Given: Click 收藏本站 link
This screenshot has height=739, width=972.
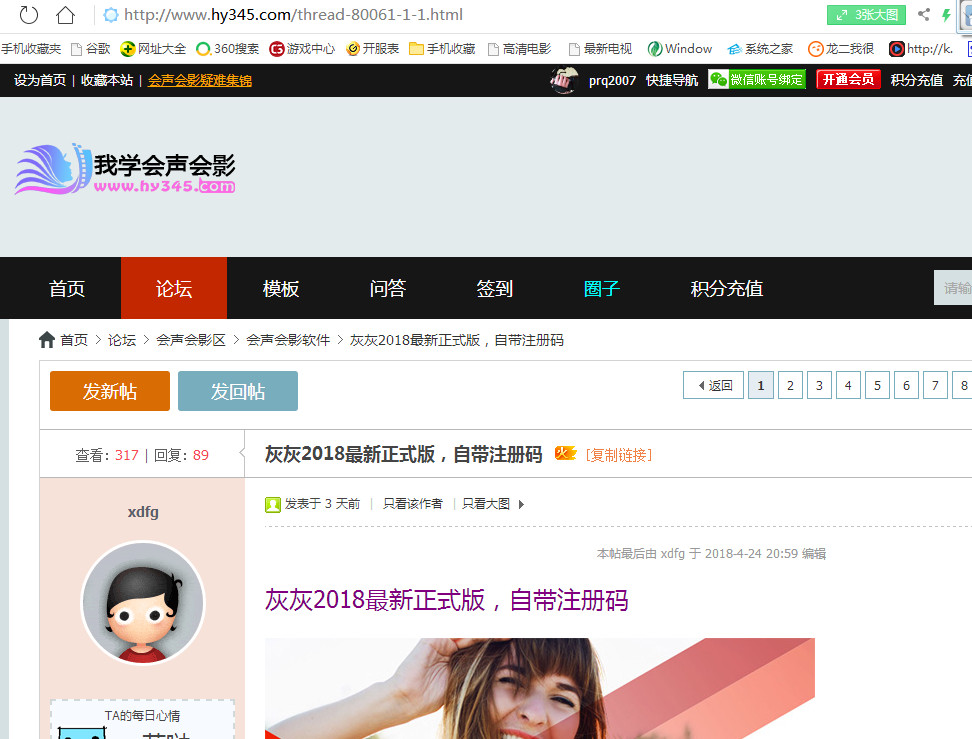Looking at the screenshot, I should pos(107,81).
